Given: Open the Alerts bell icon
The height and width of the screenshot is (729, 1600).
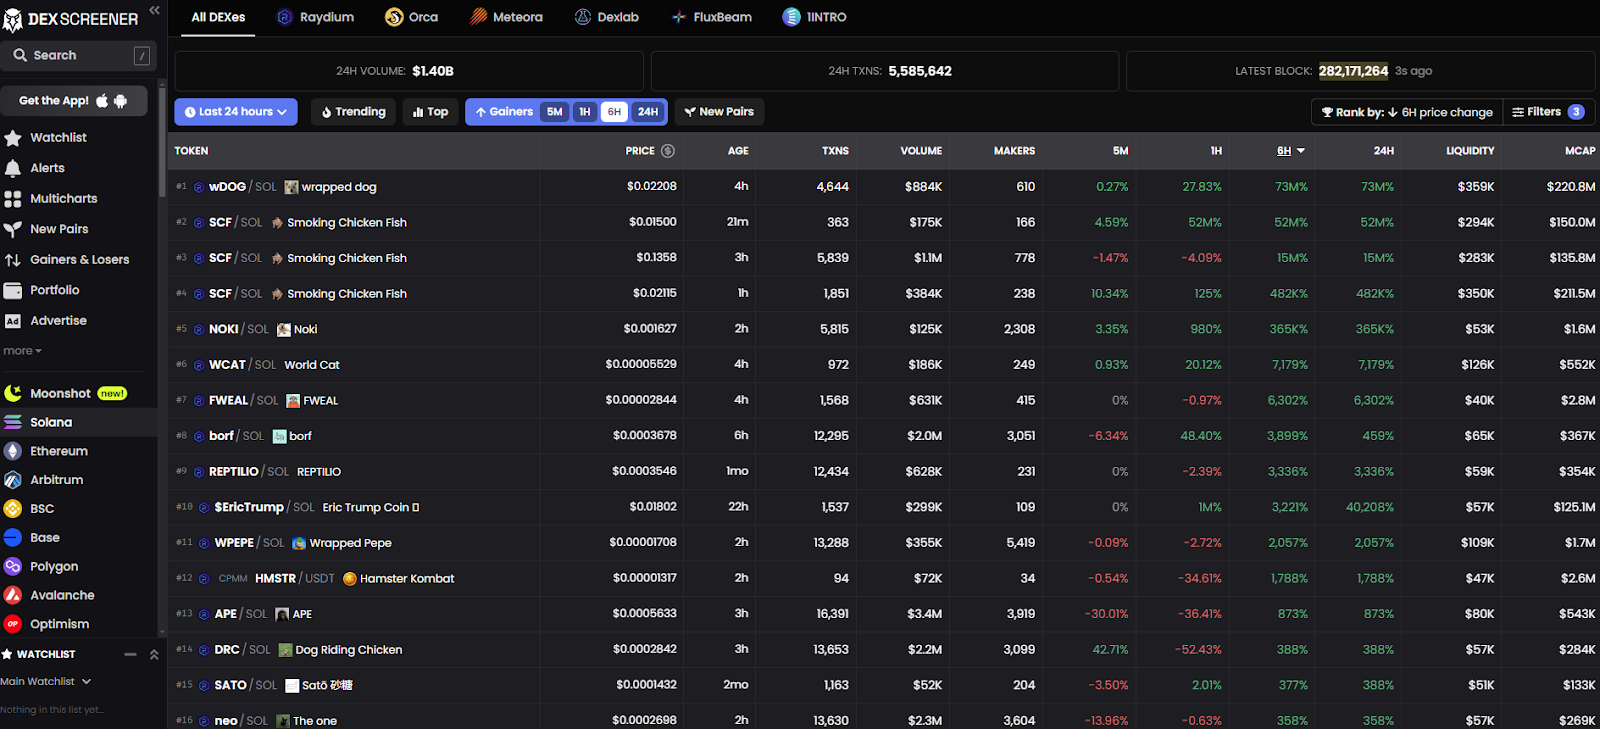Looking at the screenshot, I should [12, 168].
